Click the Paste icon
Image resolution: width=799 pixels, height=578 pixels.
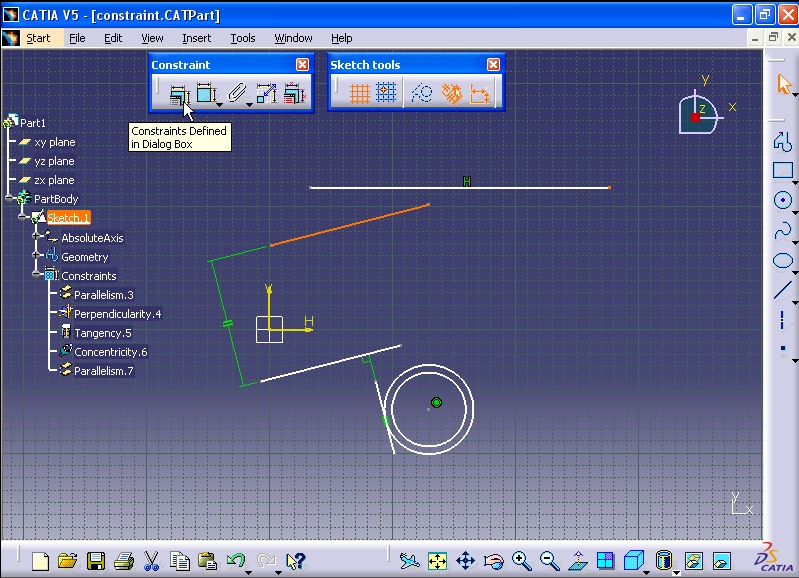tap(207, 561)
